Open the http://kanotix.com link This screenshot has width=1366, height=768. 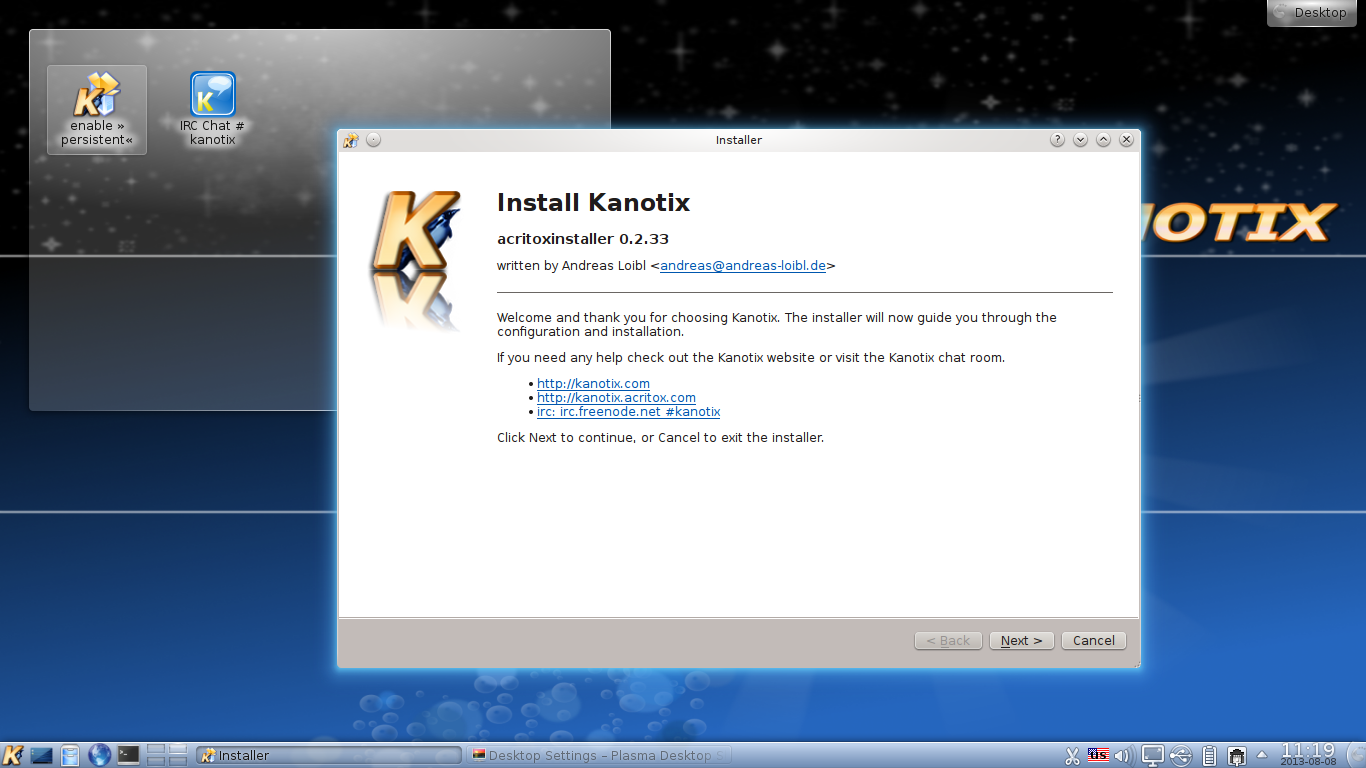[x=593, y=383]
